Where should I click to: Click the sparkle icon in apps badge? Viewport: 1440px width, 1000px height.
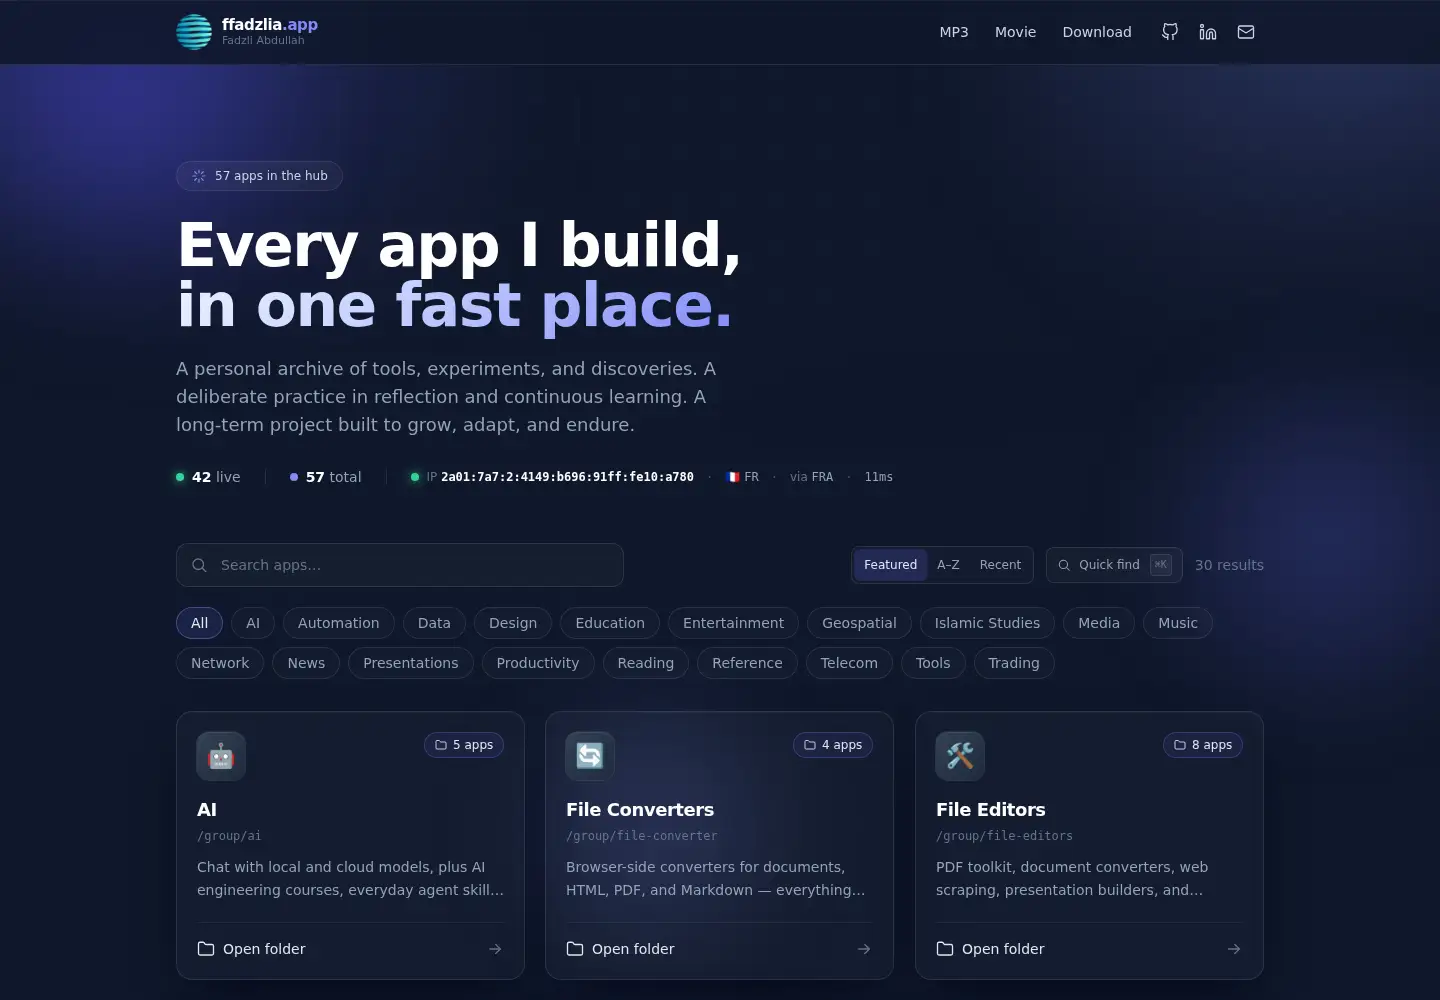[199, 176]
